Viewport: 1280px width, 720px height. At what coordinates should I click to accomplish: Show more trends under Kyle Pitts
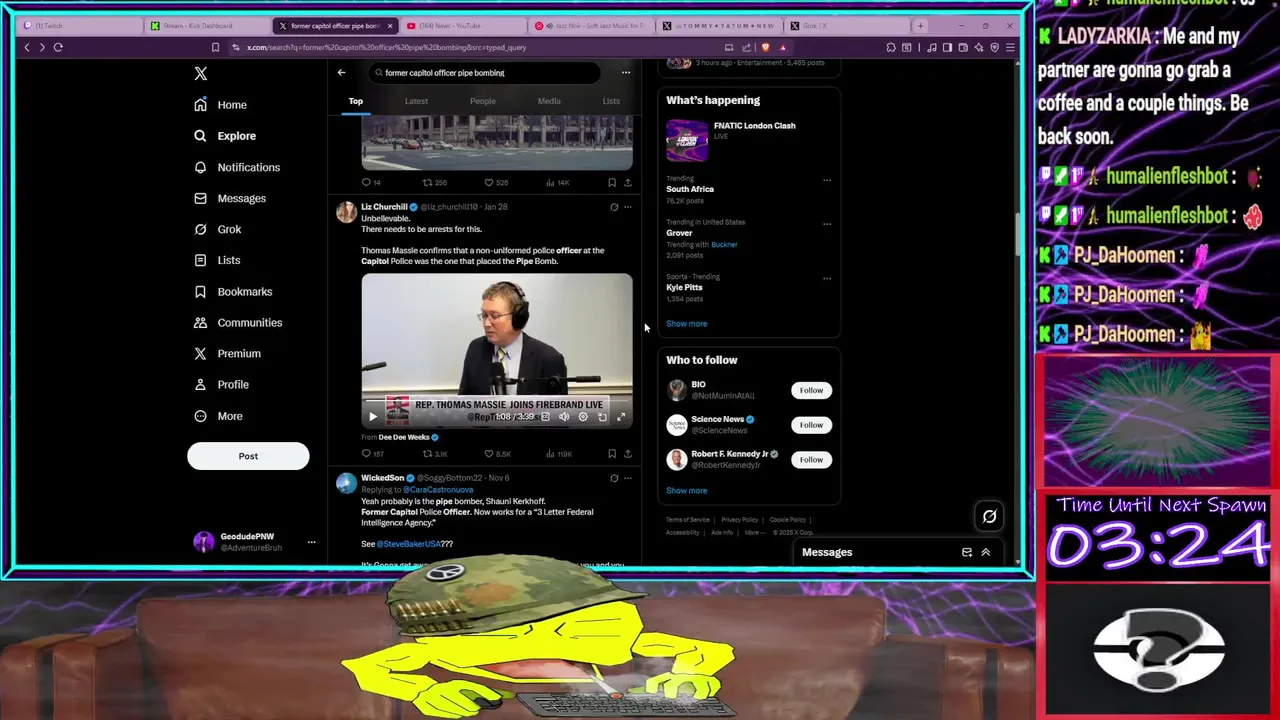[x=687, y=324]
